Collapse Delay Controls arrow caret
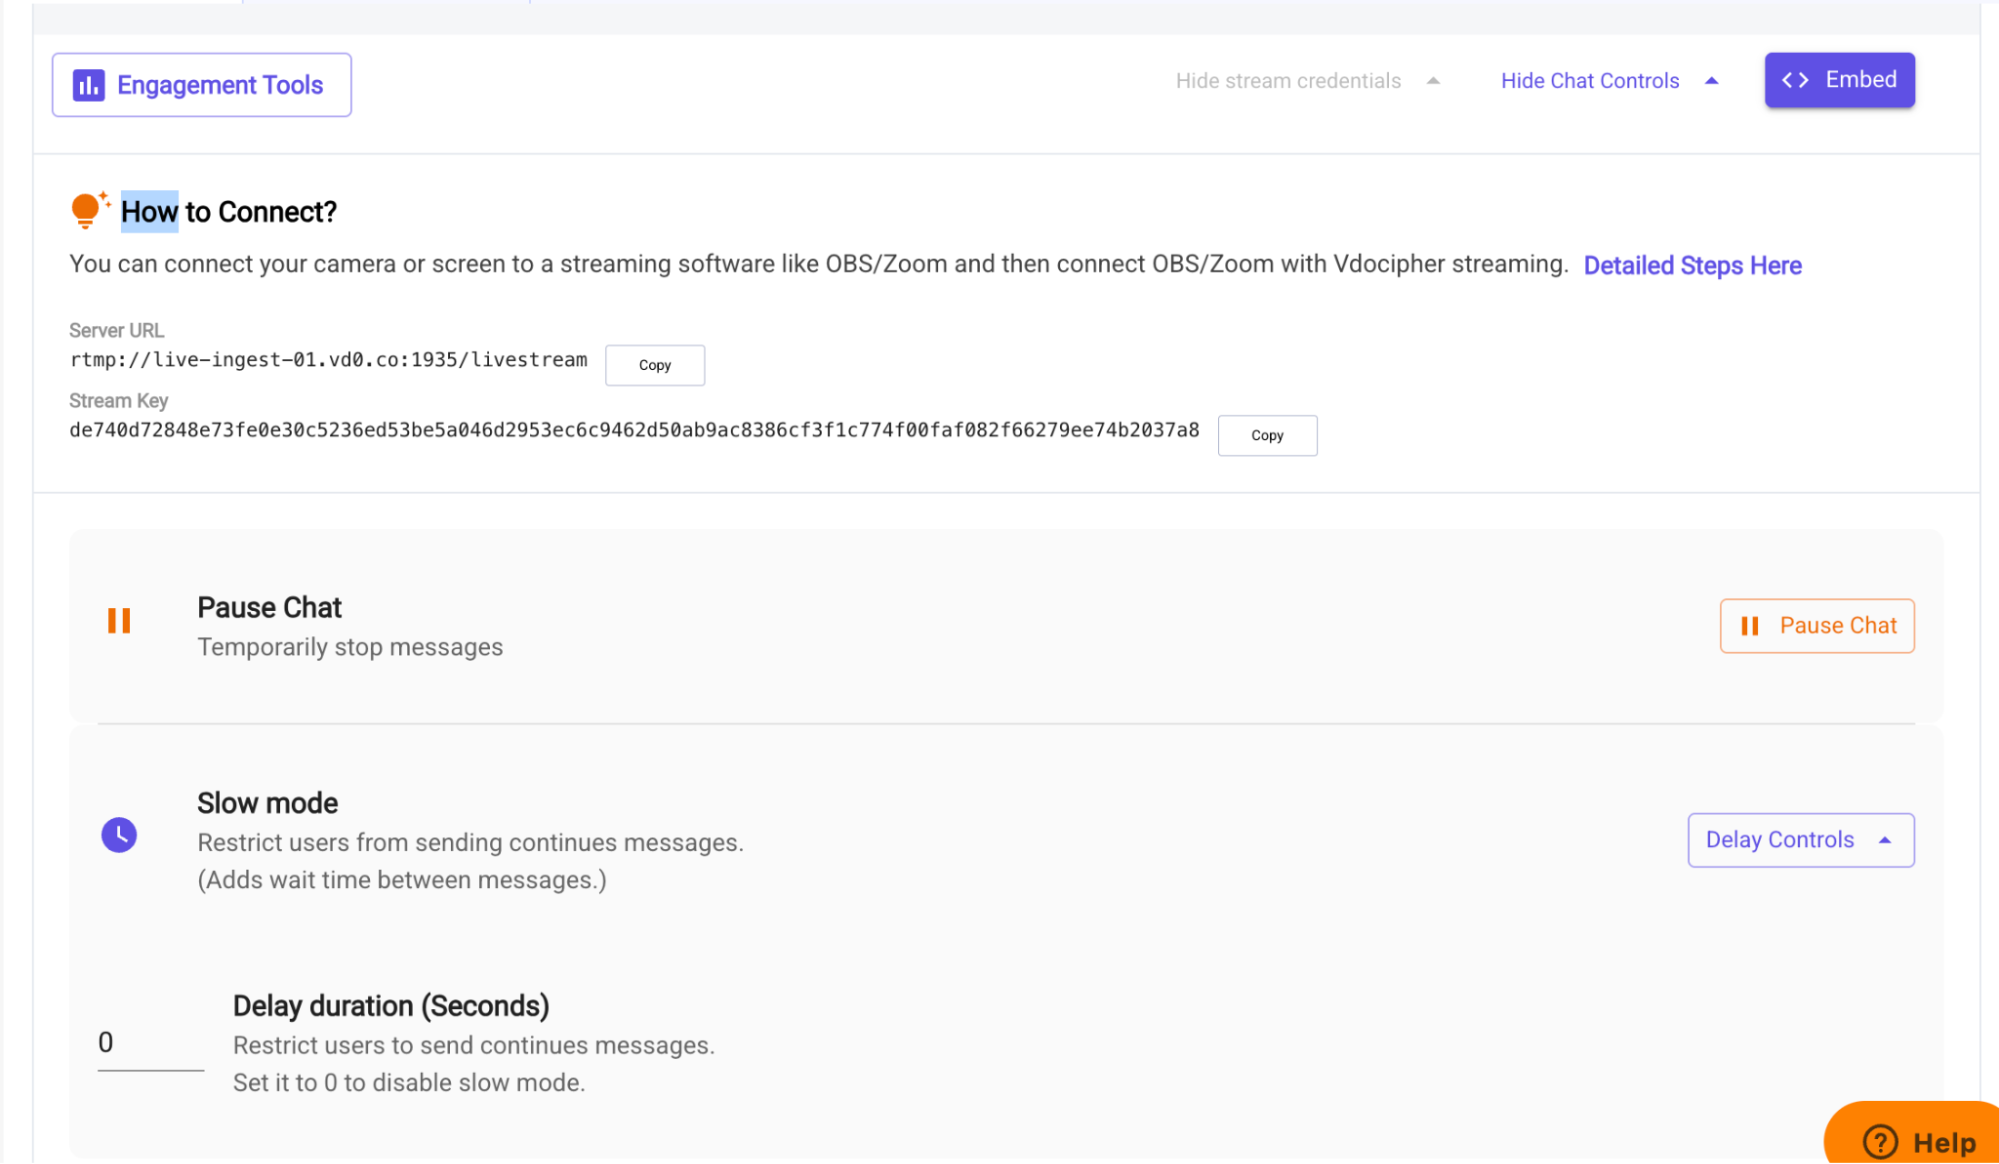1999x1164 pixels. click(1885, 840)
